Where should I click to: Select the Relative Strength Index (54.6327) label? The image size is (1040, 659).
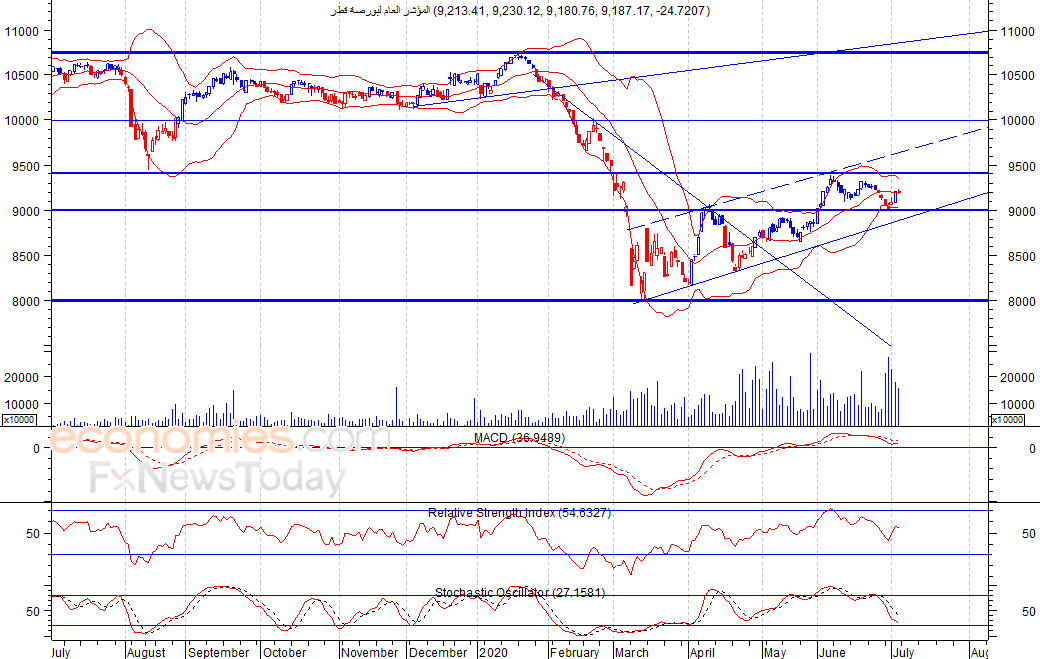[519, 512]
